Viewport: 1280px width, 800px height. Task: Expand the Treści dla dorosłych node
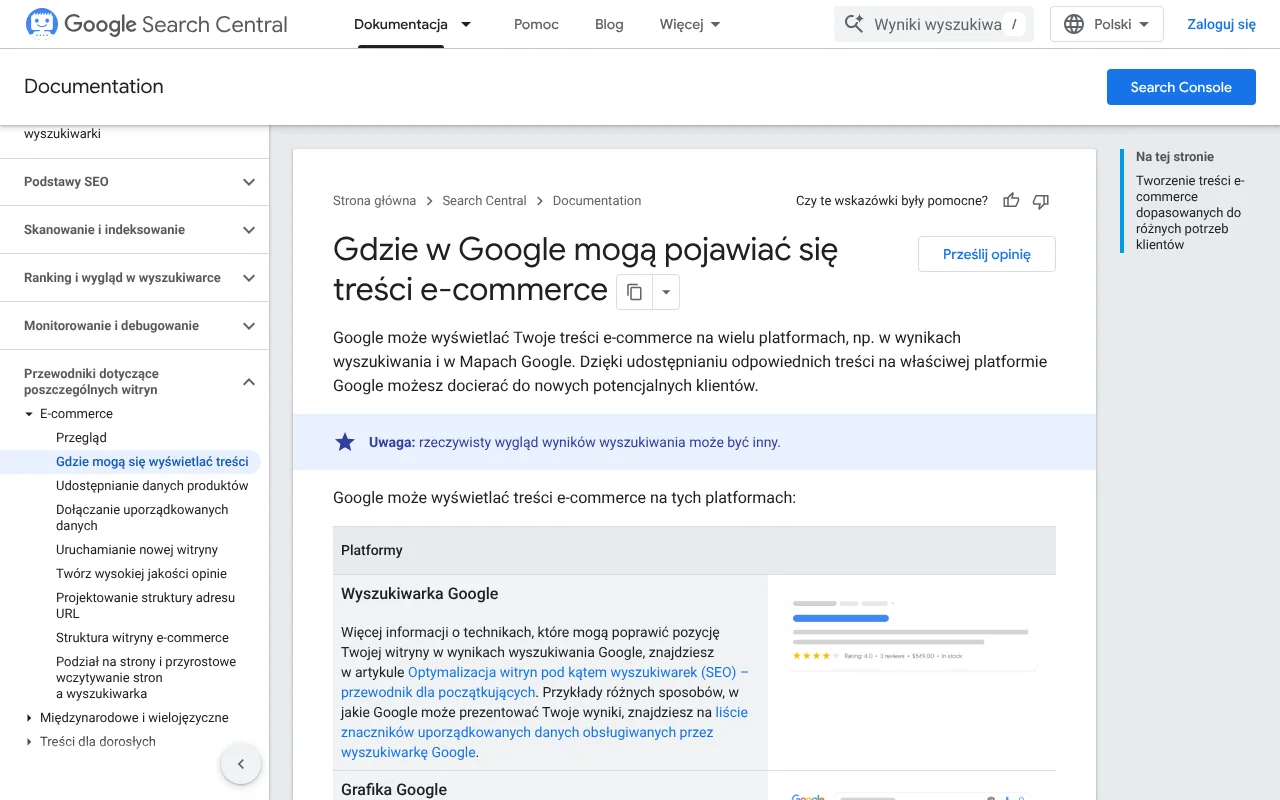[x=29, y=742]
